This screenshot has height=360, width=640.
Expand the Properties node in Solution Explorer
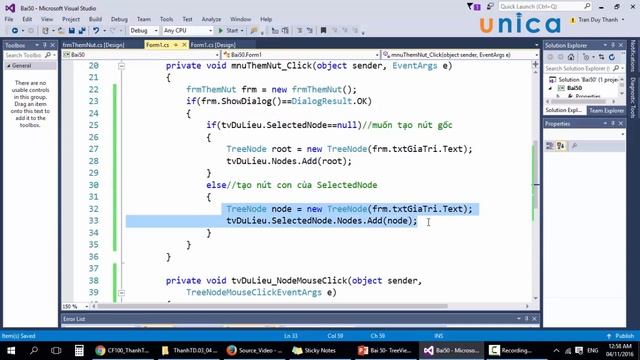(558, 96)
